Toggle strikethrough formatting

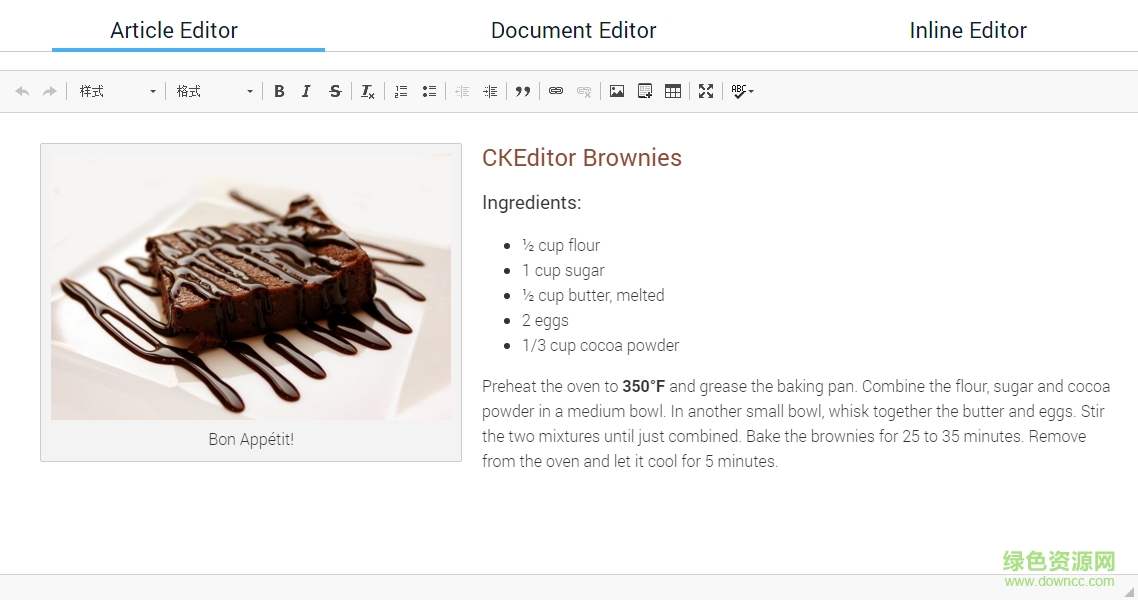coord(335,91)
